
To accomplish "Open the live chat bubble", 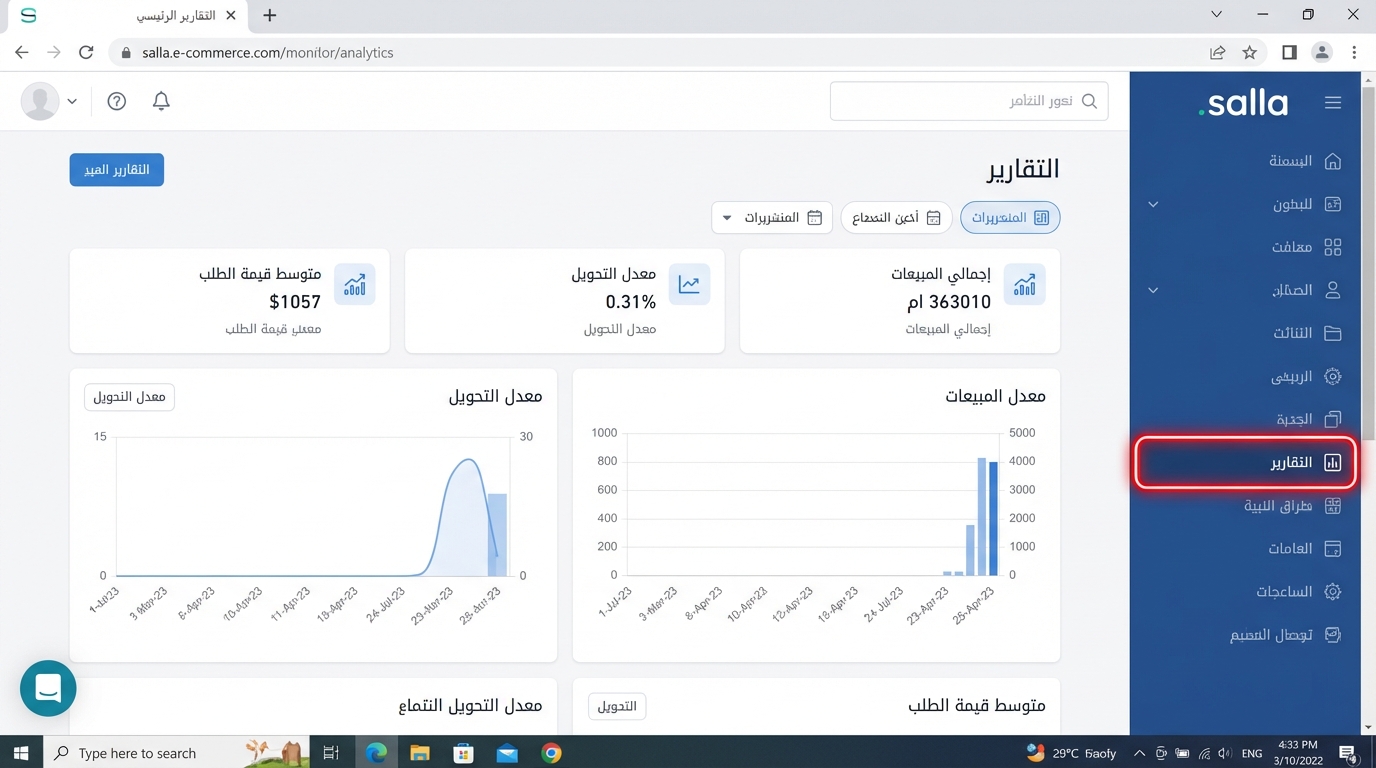I will (47, 688).
